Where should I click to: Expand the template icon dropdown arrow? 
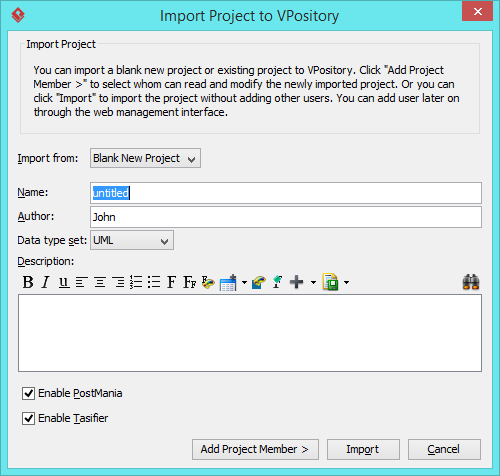pos(347,283)
